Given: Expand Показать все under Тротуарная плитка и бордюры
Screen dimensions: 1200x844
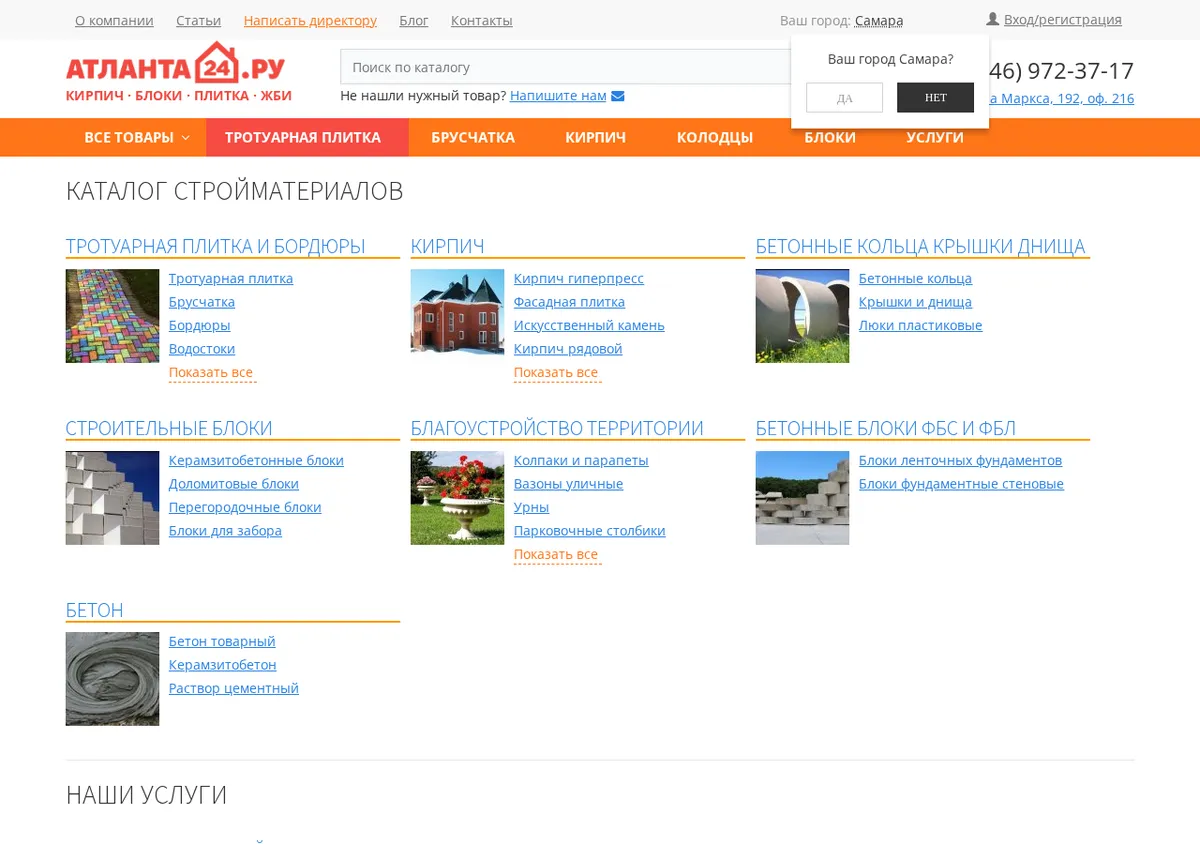Looking at the screenshot, I should pyautogui.click(x=211, y=373).
